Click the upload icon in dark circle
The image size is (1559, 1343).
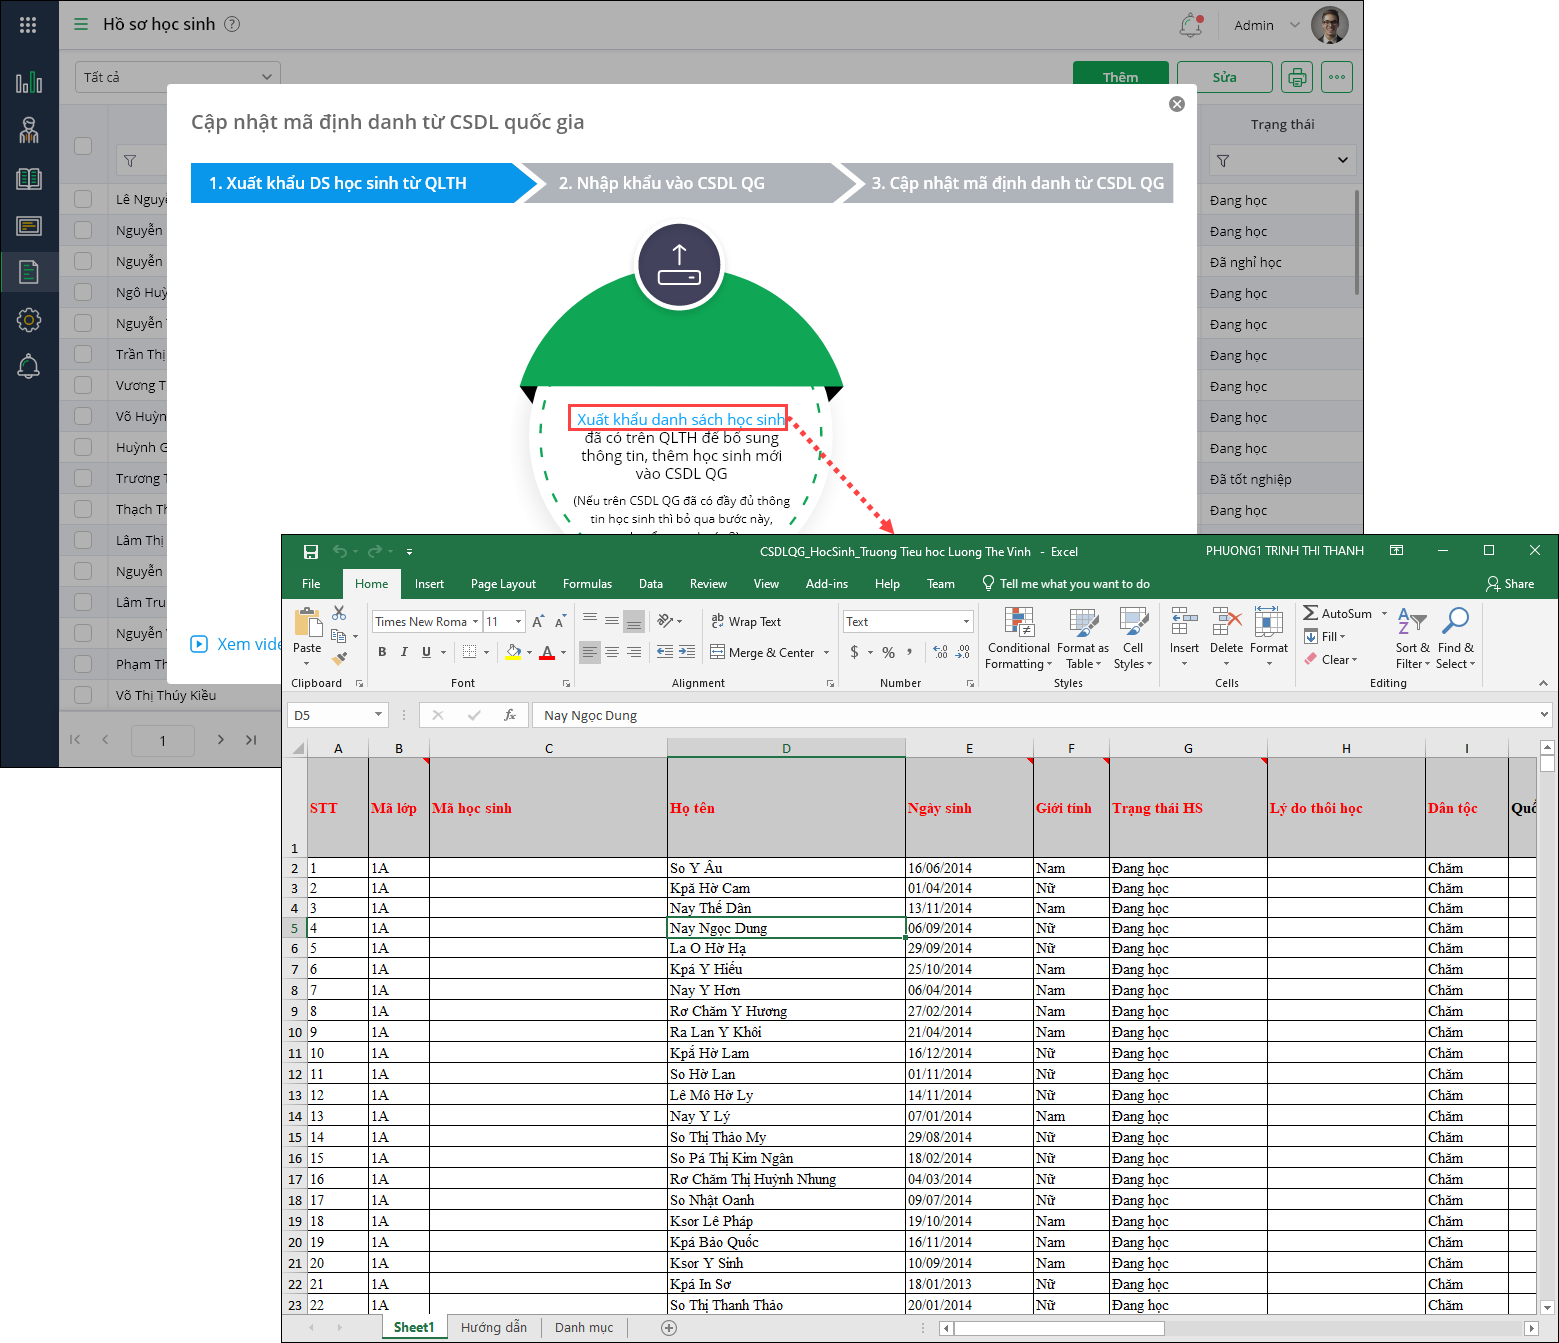tap(680, 266)
